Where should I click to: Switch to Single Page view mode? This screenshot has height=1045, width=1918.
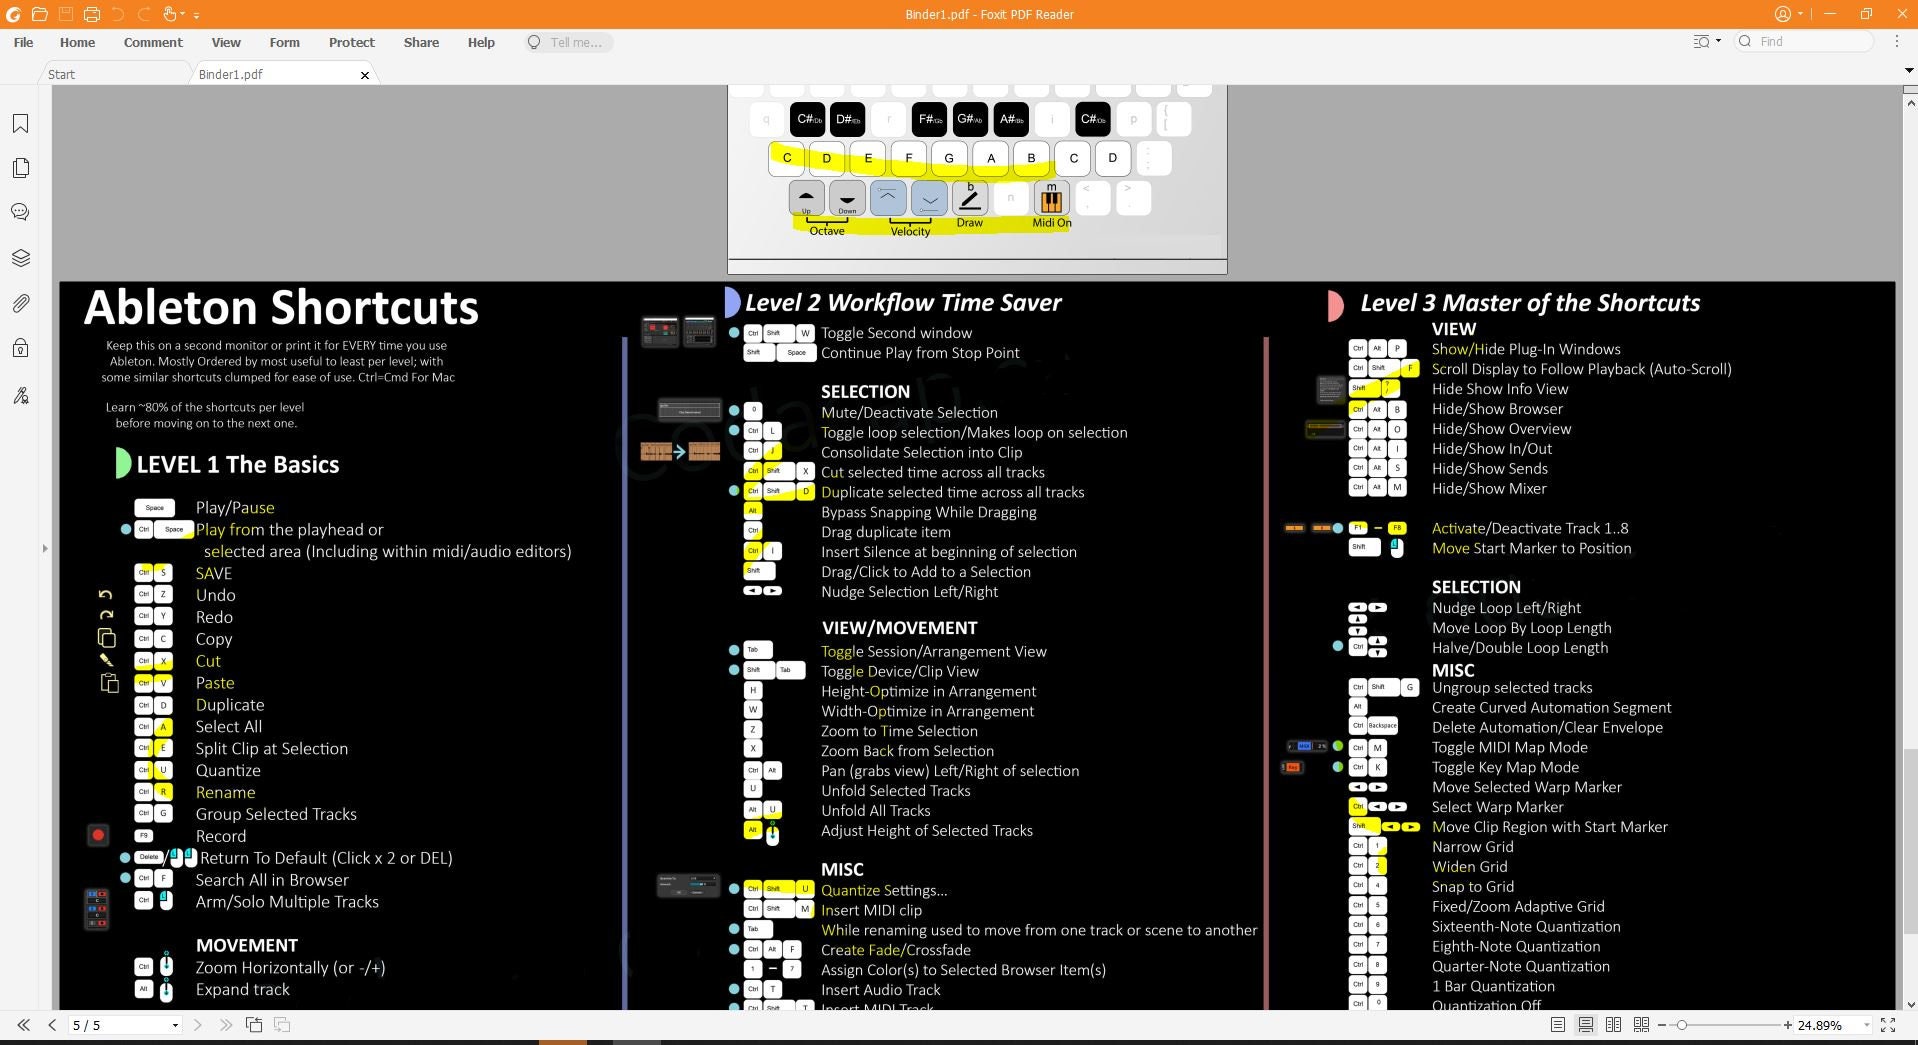1557,1025
